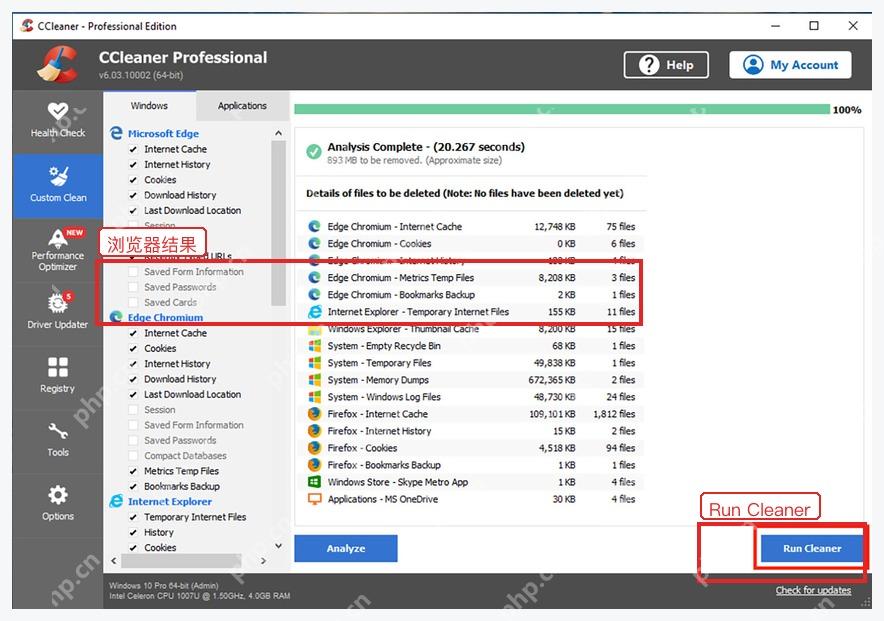Image resolution: width=884 pixels, height=621 pixels.
Task: Click Internet Explorer Temporary Internet Files icon
Action: pyautogui.click(x=314, y=312)
